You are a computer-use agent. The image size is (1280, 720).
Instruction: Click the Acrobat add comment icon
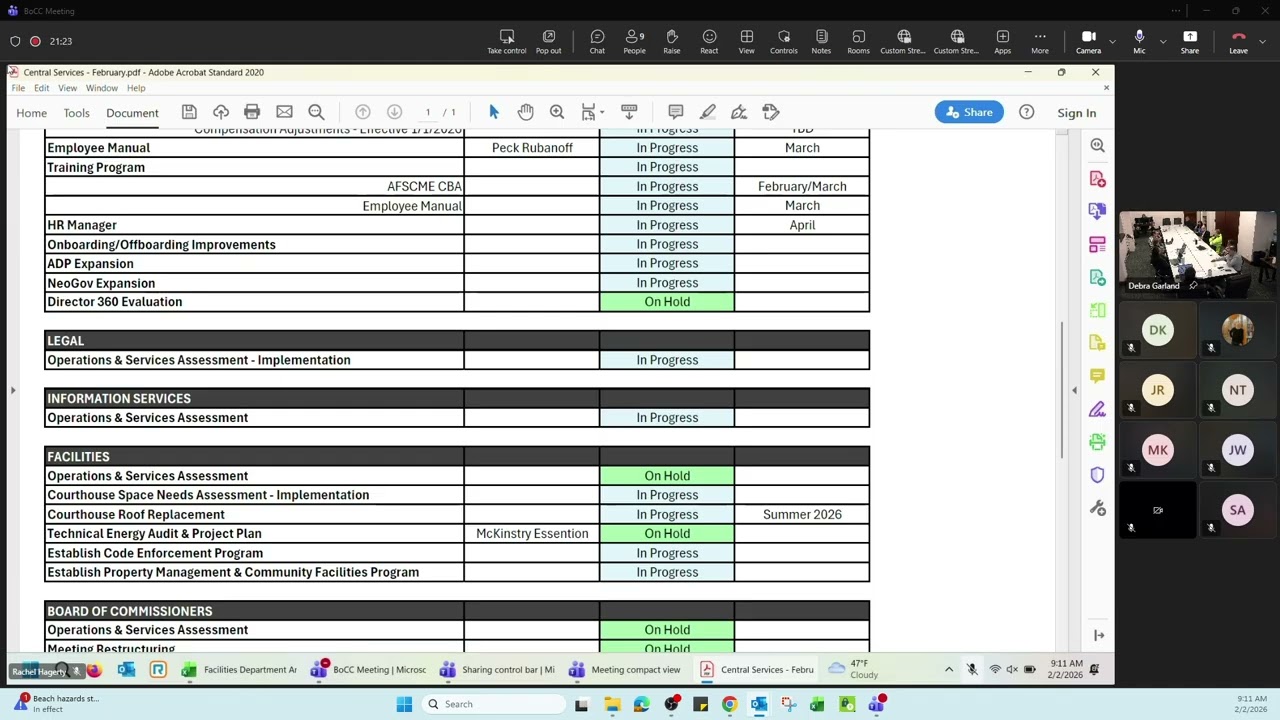[676, 112]
